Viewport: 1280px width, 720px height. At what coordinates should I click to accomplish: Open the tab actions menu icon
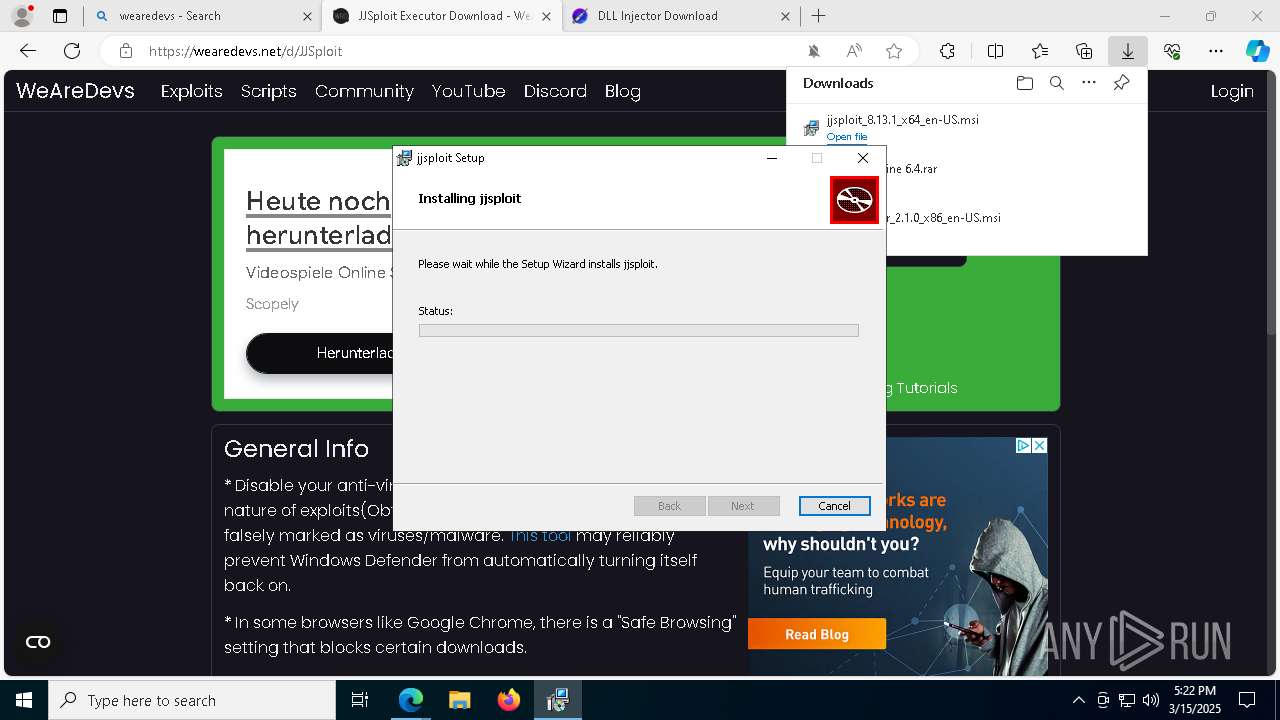pyautogui.click(x=60, y=16)
